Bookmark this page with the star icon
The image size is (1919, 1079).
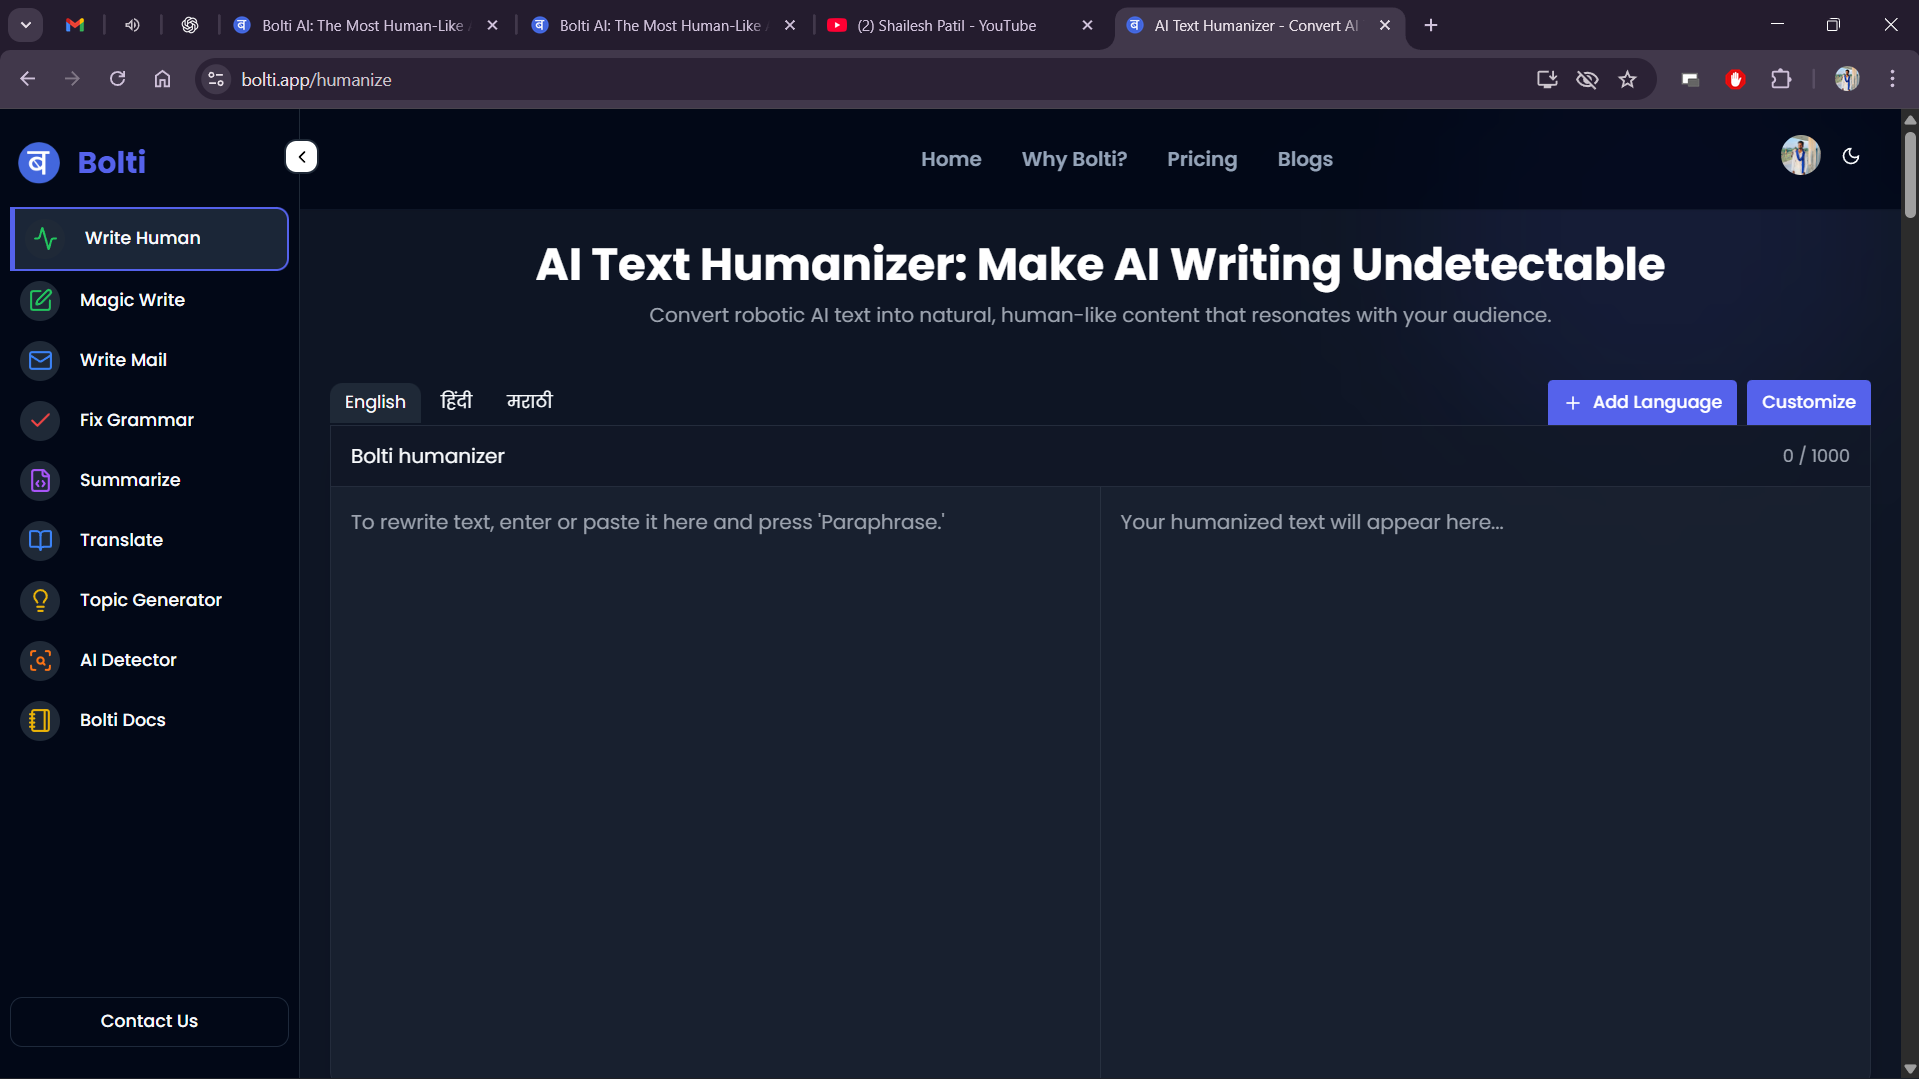[x=1627, y=79]
